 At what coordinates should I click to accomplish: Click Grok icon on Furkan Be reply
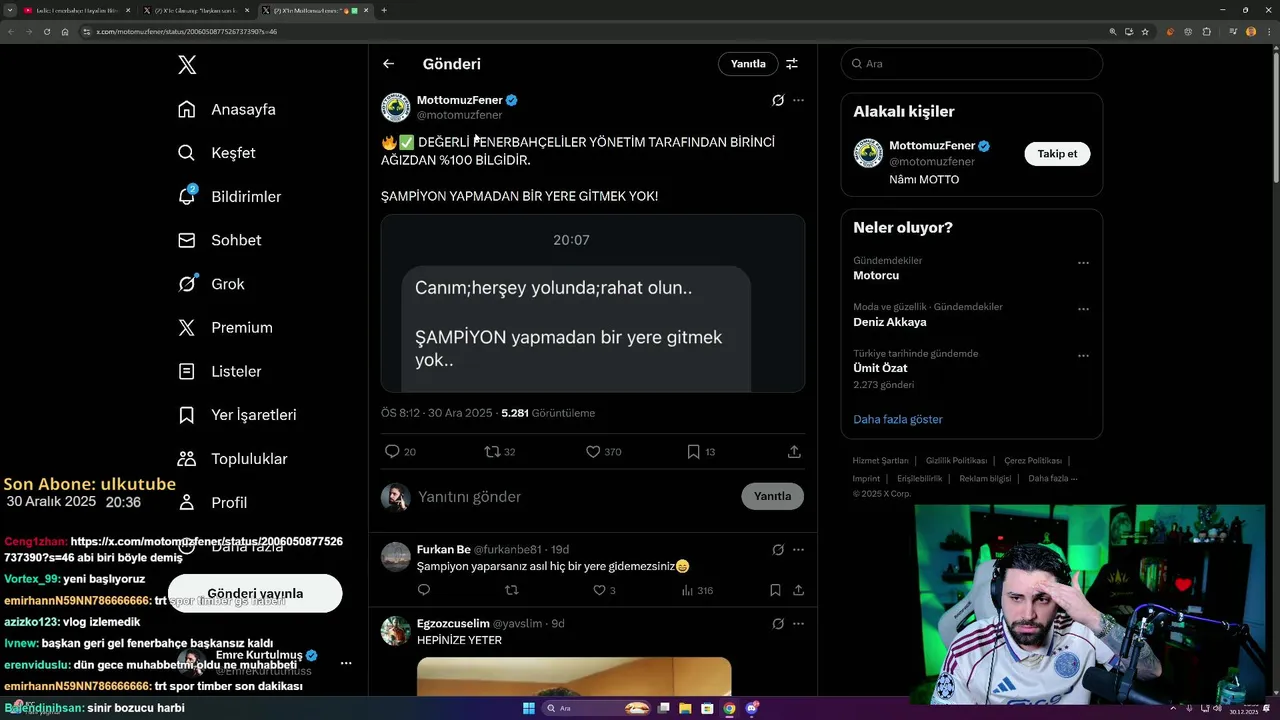coord(778,550)
